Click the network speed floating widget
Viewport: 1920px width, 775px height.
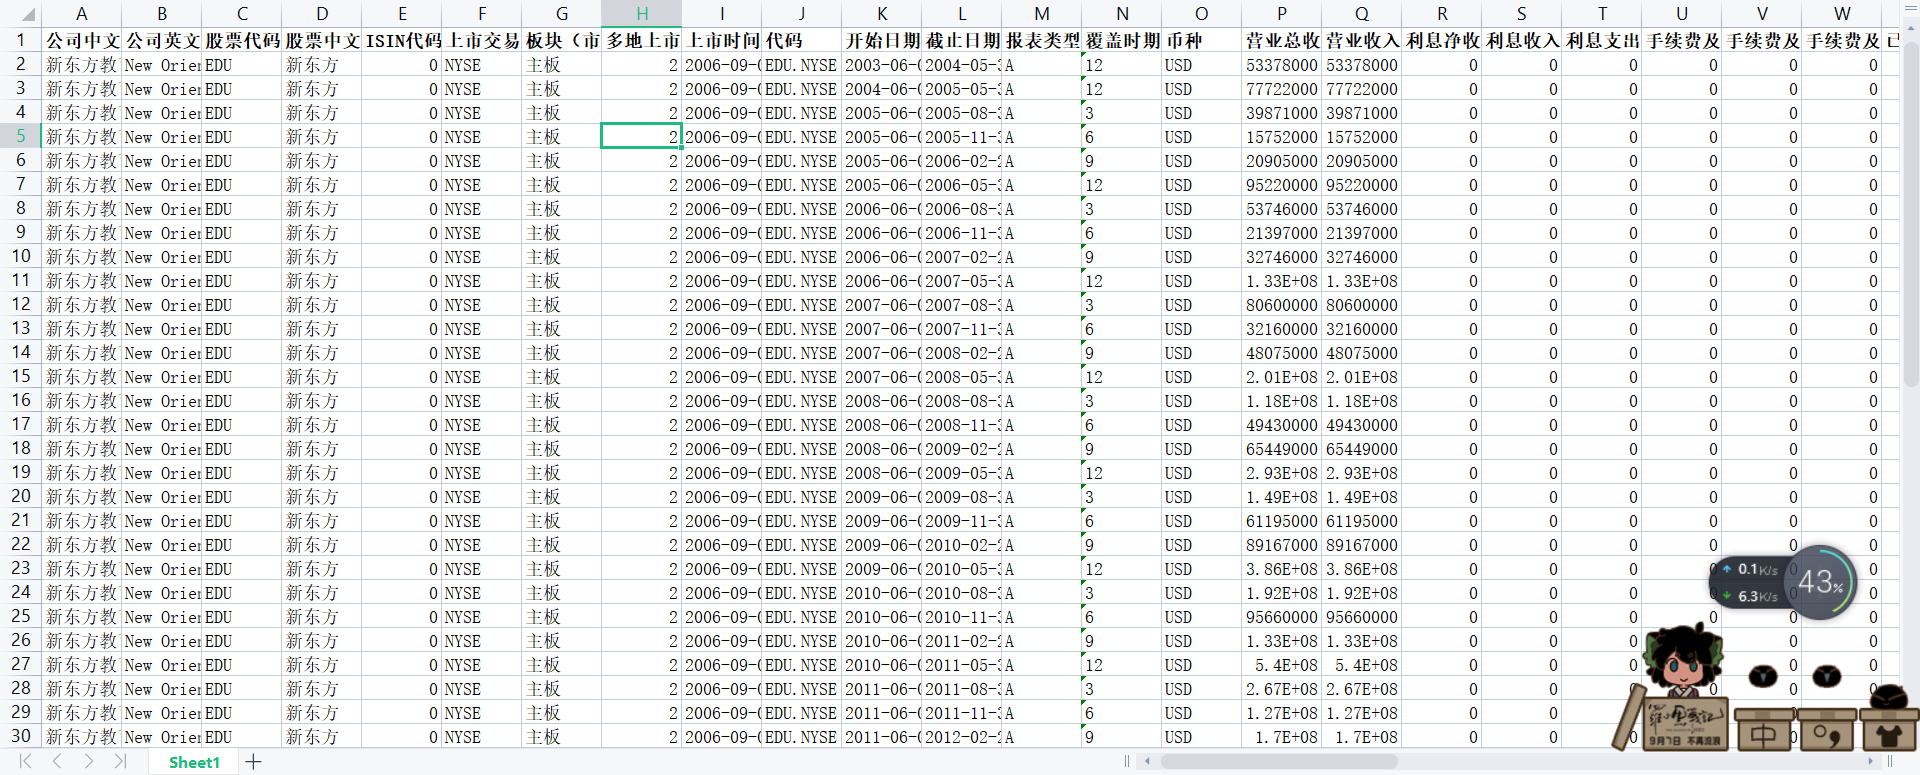click(x=1749, y=582)
